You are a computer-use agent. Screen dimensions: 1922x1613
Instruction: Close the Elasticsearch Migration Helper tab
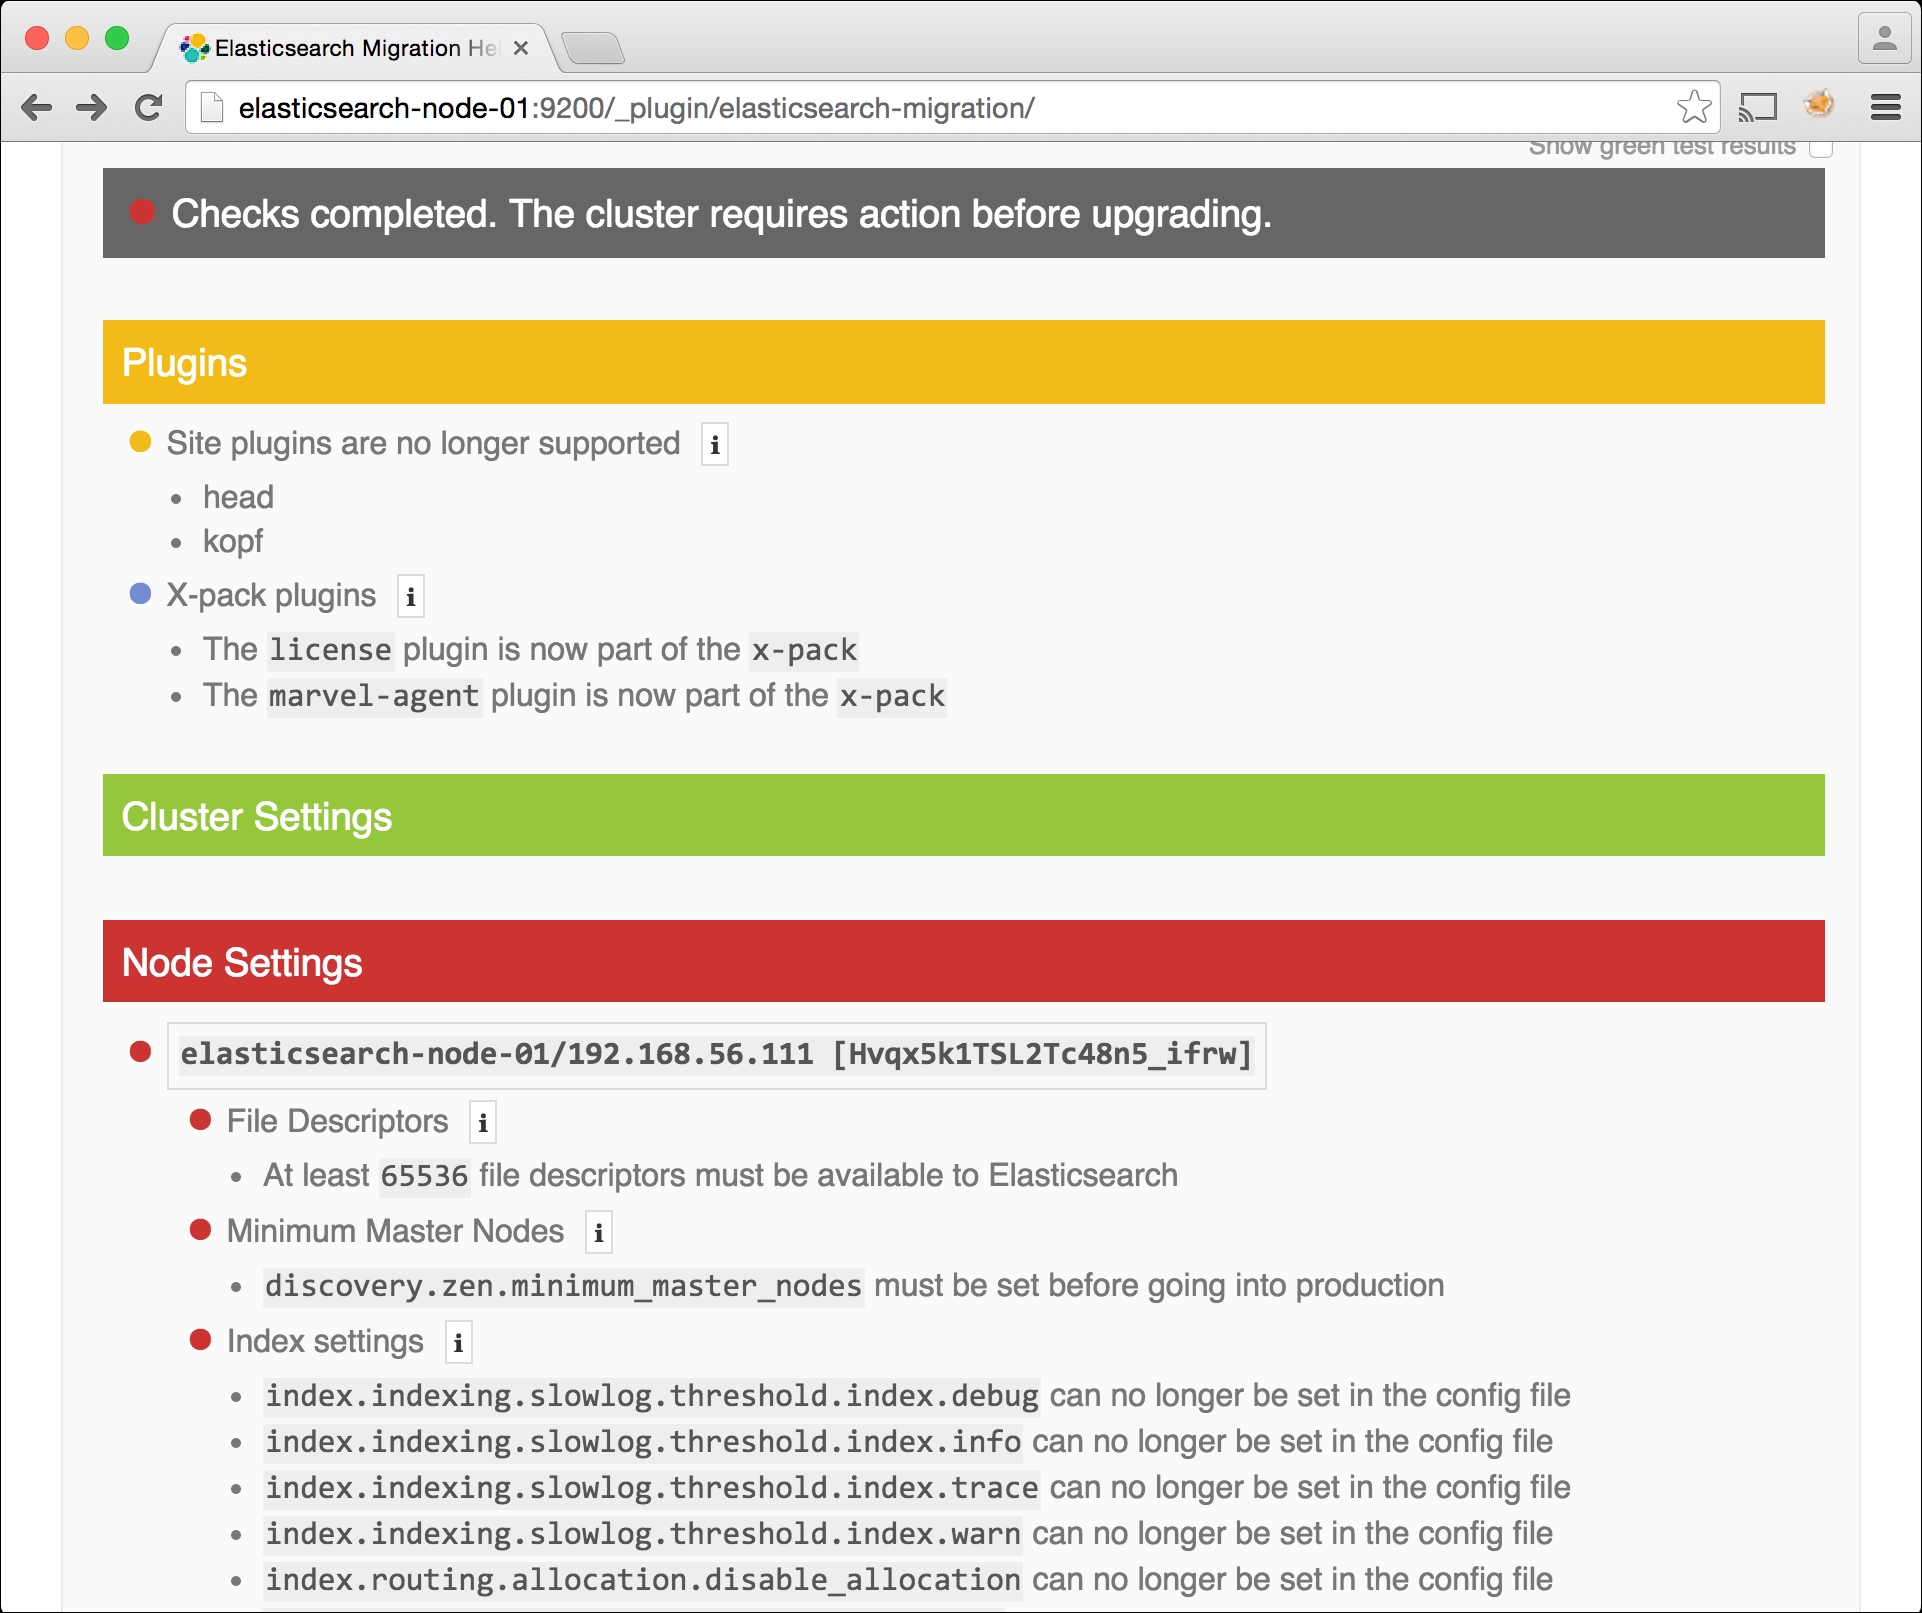(x=520, y=48)
